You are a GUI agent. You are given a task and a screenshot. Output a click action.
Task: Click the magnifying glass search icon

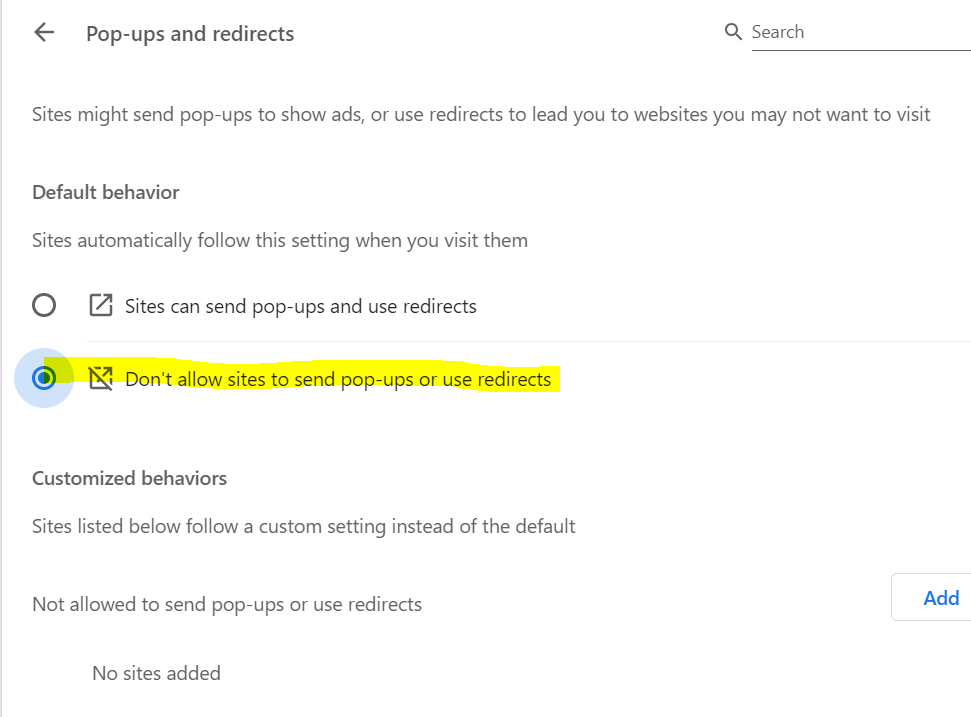click(733, 32)
